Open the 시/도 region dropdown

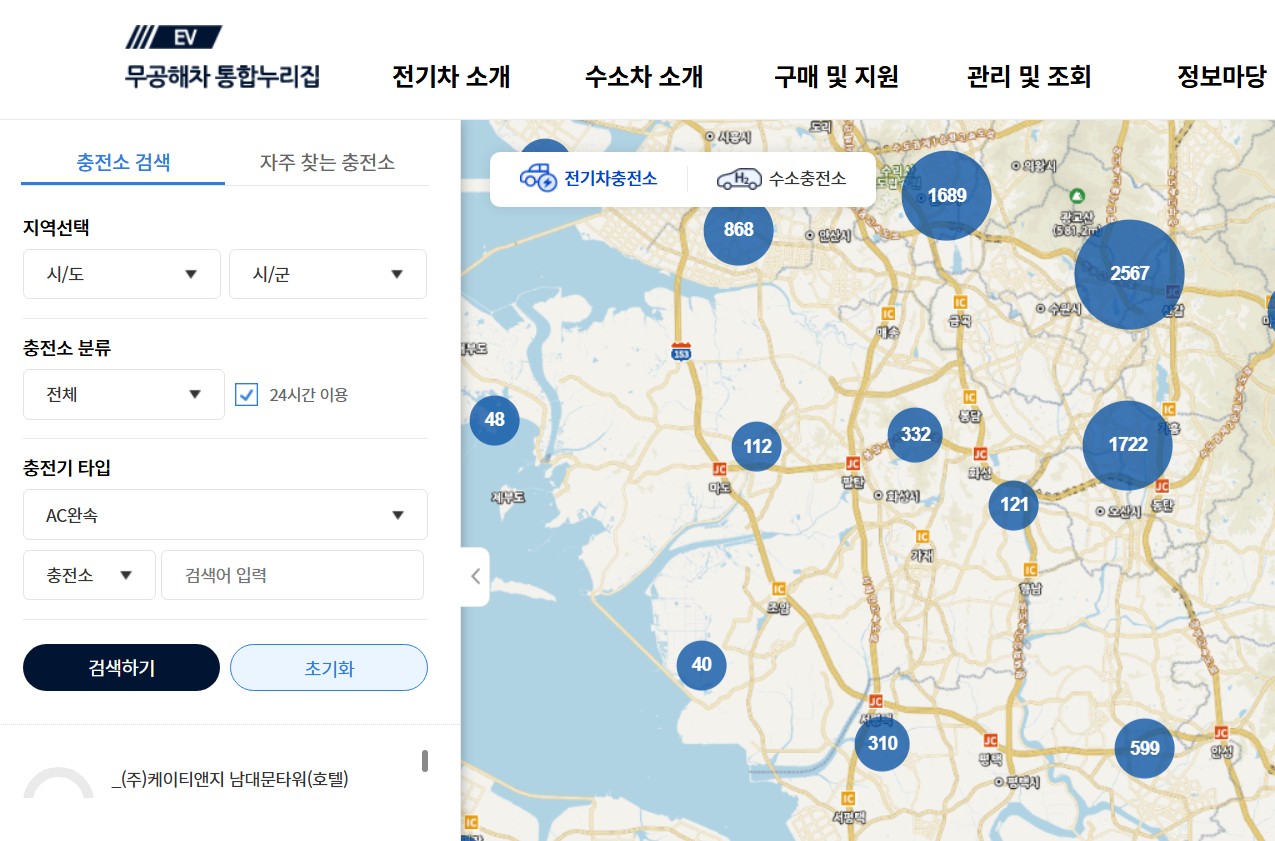(121, 274)
